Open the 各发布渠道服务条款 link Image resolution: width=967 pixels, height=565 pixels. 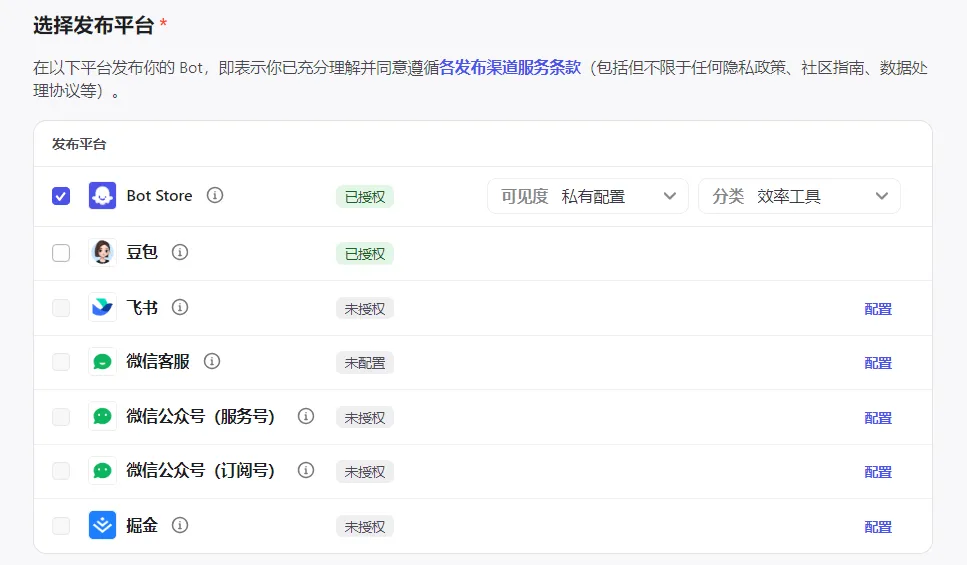(x=510, y=69)
